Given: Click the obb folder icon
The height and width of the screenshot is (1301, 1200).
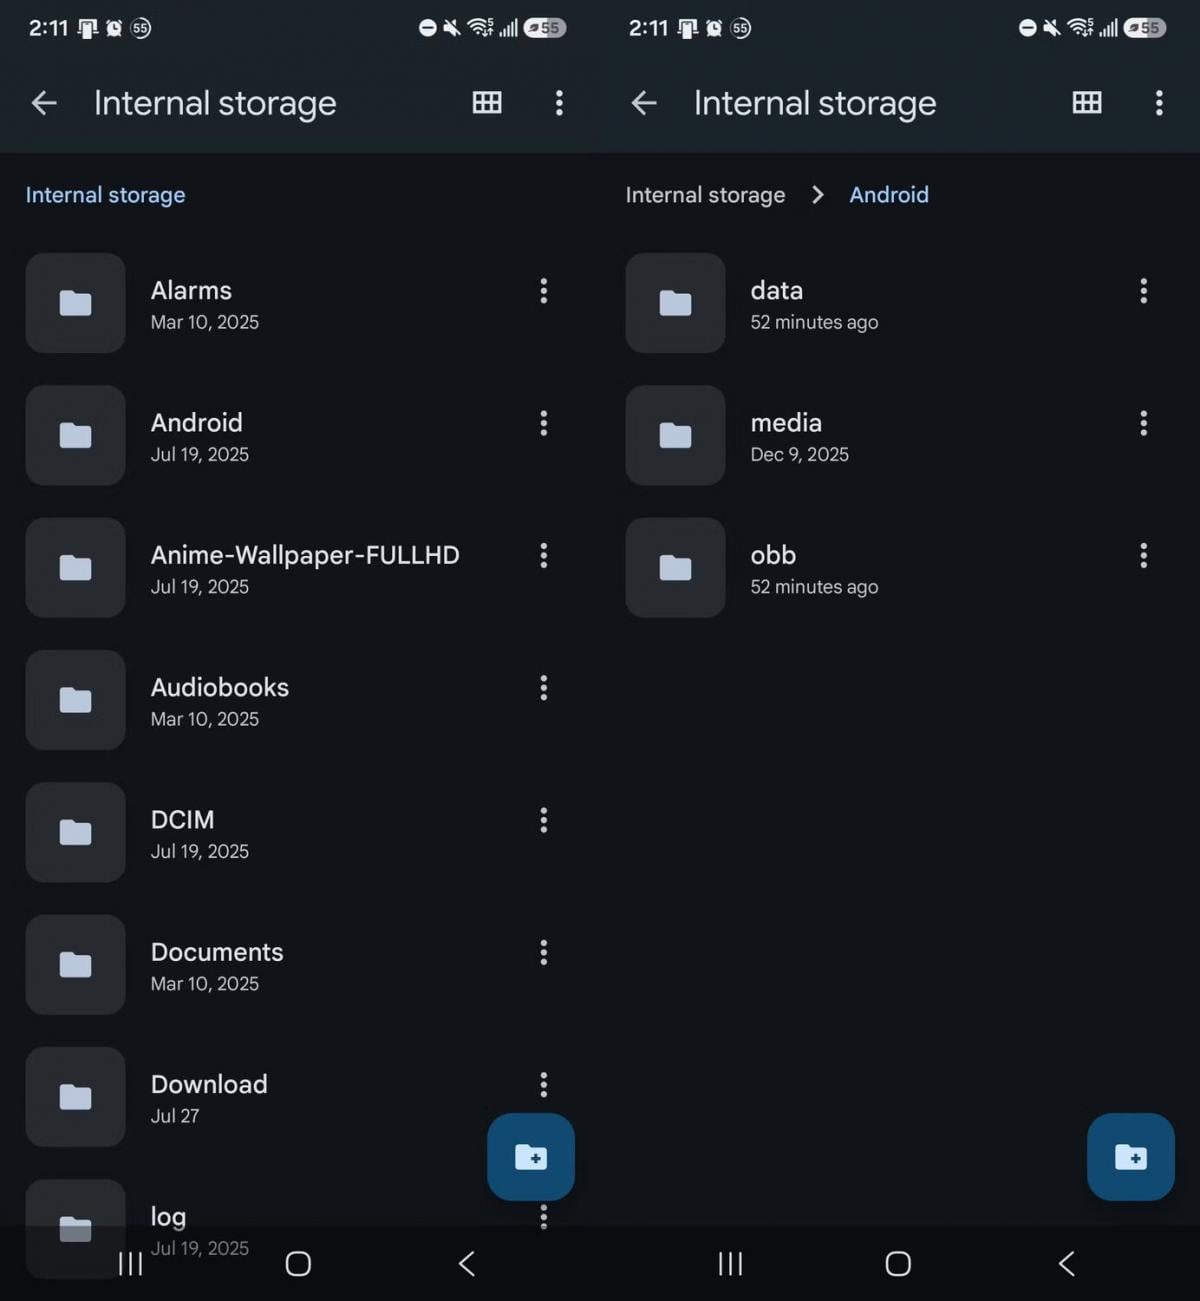Looking at the screenshot, I should click(675, 567).
